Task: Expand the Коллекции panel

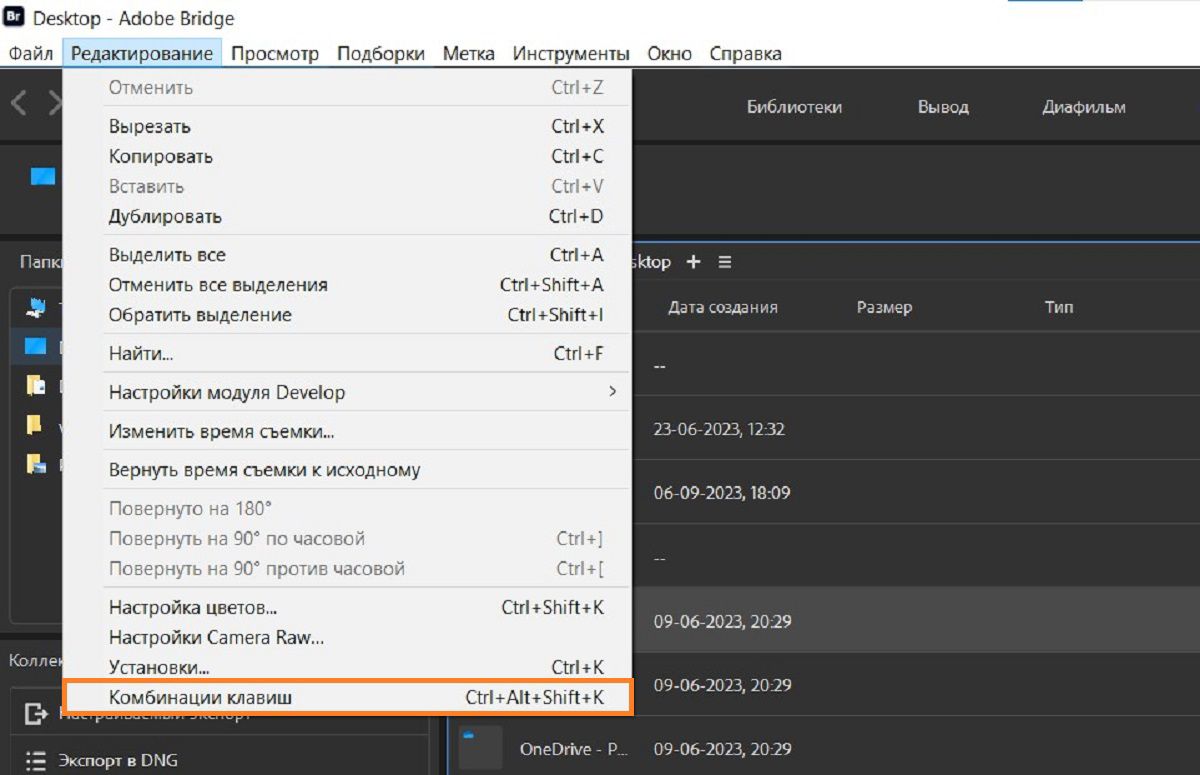Action: click(x=33, y=660)
